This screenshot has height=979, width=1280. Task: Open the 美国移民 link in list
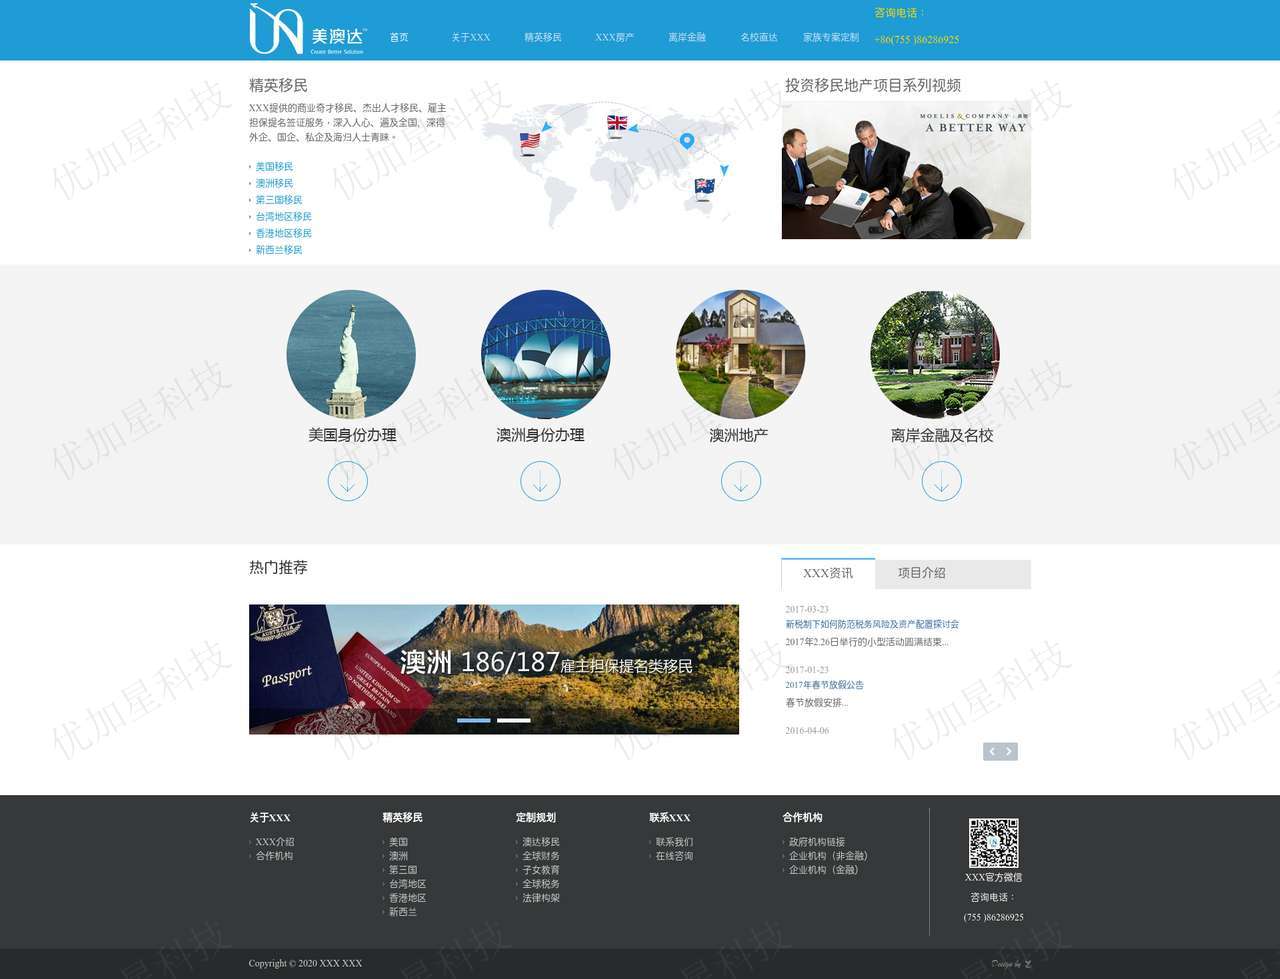pos(274,167)
